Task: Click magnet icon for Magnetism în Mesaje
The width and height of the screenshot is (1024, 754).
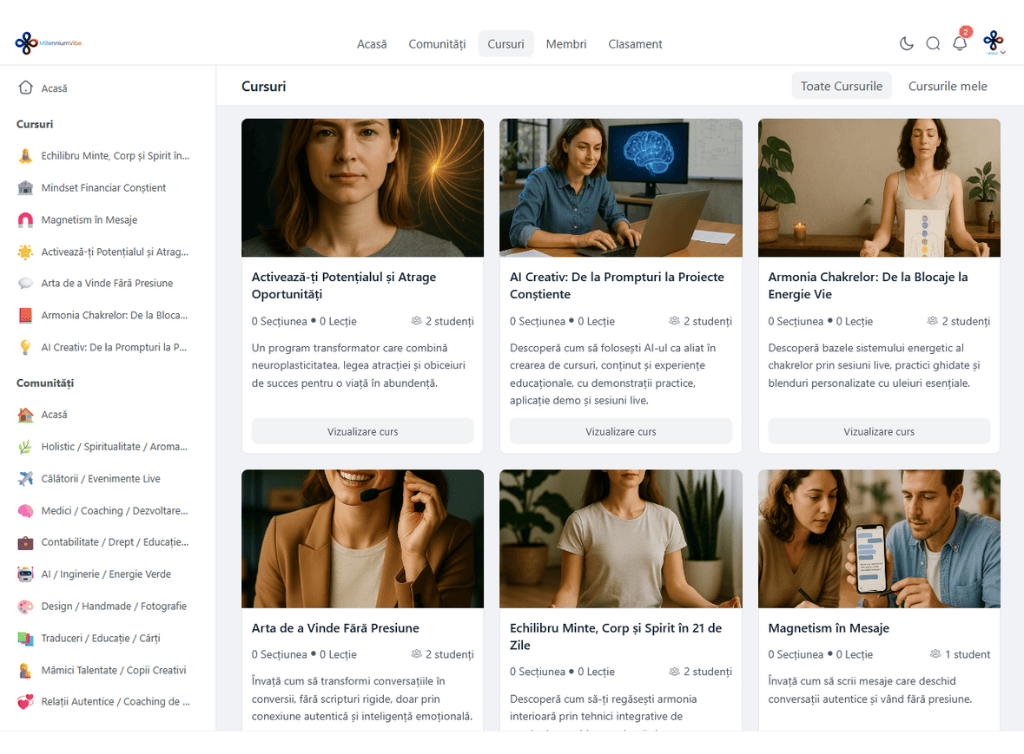Action: tap(25, 219)
